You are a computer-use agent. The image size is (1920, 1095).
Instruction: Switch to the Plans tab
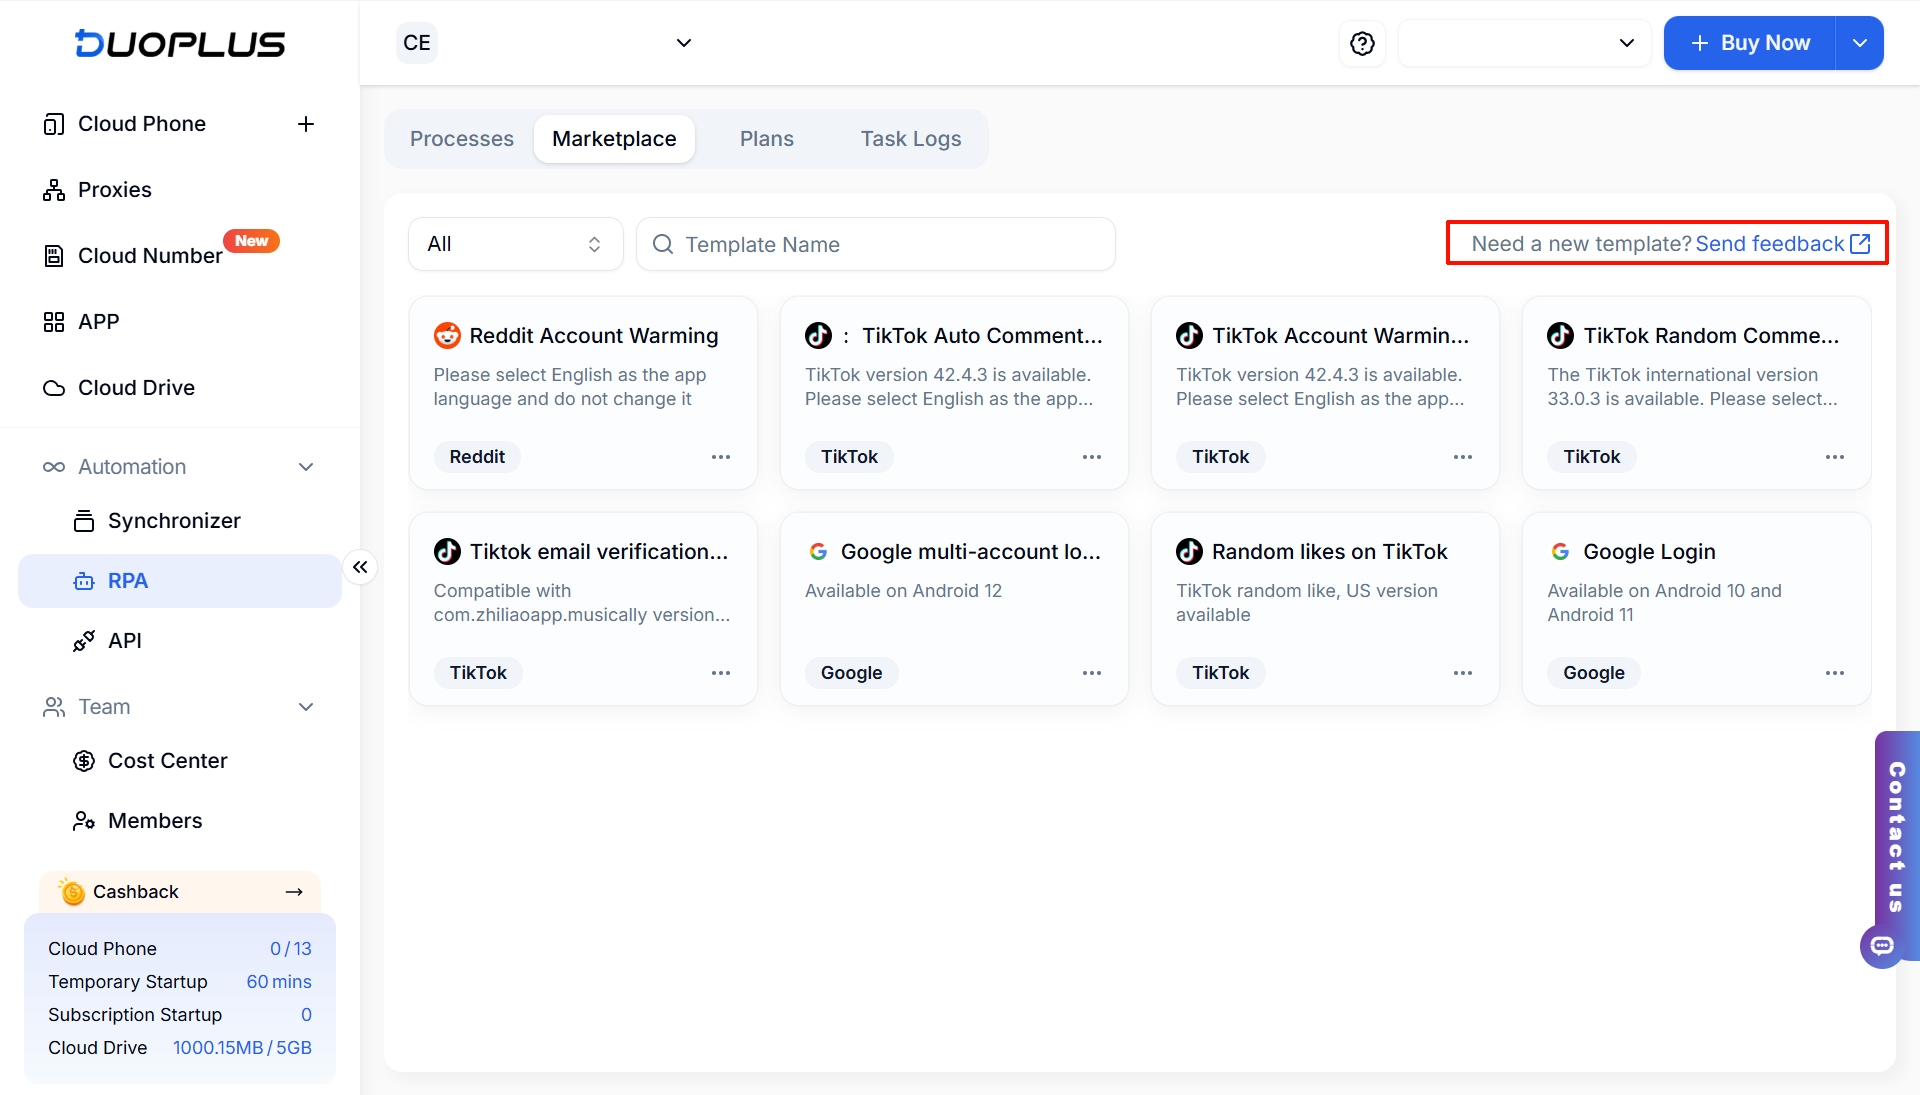coord(767,139)
